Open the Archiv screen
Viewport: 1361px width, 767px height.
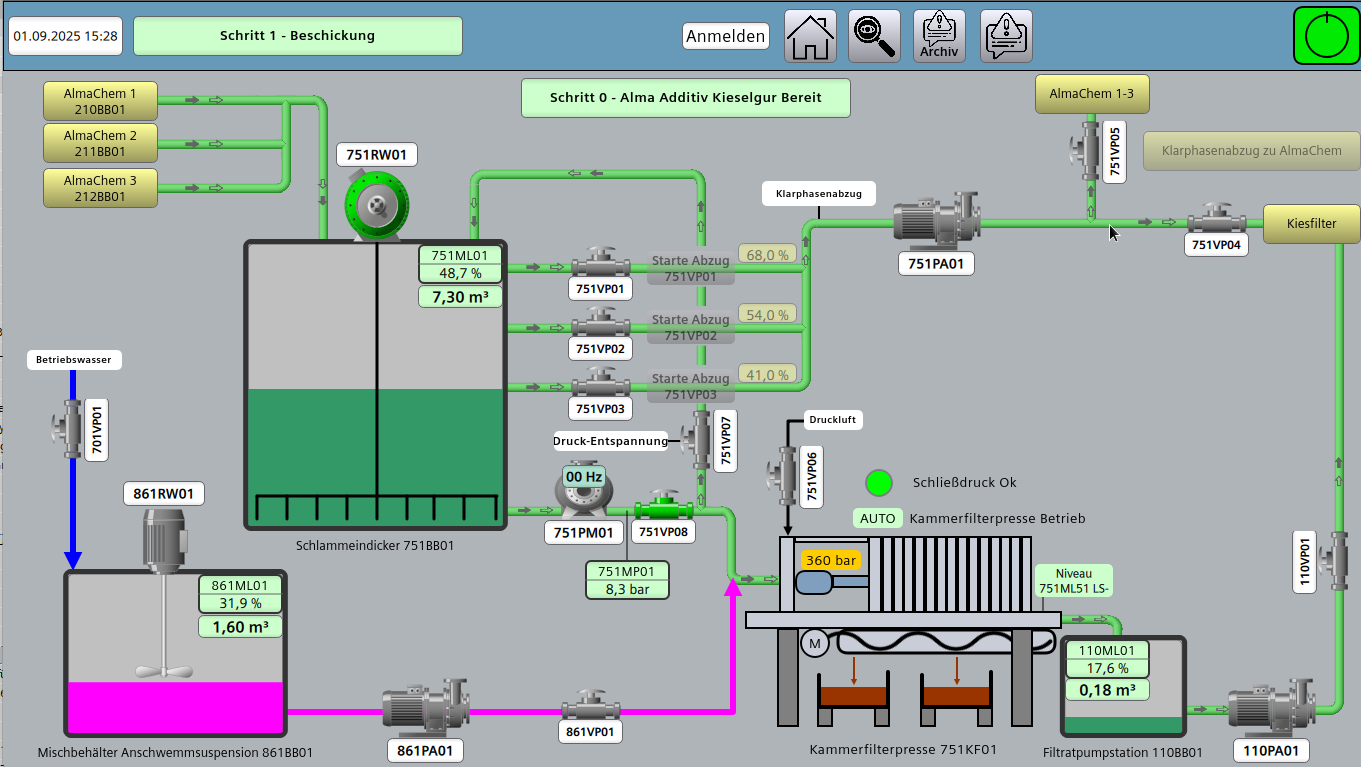point(939,35)
